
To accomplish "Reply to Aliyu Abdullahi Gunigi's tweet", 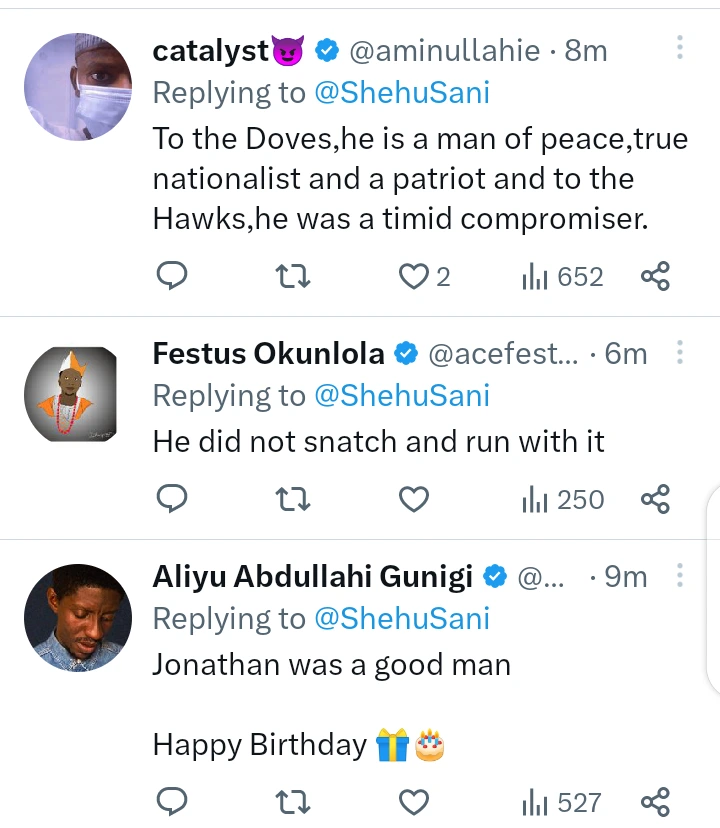I will 172,802.
